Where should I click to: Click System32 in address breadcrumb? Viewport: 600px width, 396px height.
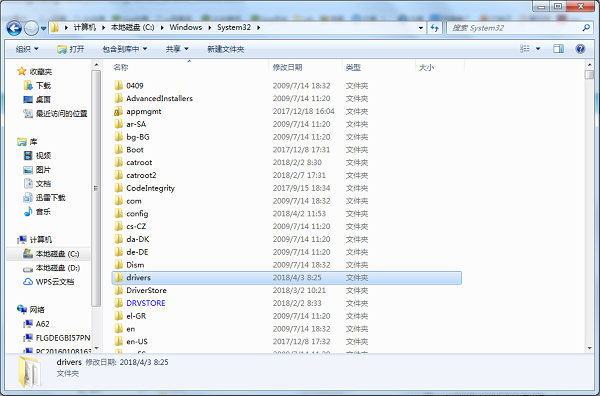pyautogui.click(x=234, y=27)
